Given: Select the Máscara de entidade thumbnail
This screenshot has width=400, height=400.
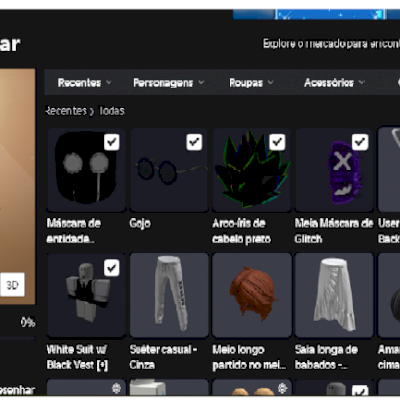Looking at the screenshot, I should [86, 170].
